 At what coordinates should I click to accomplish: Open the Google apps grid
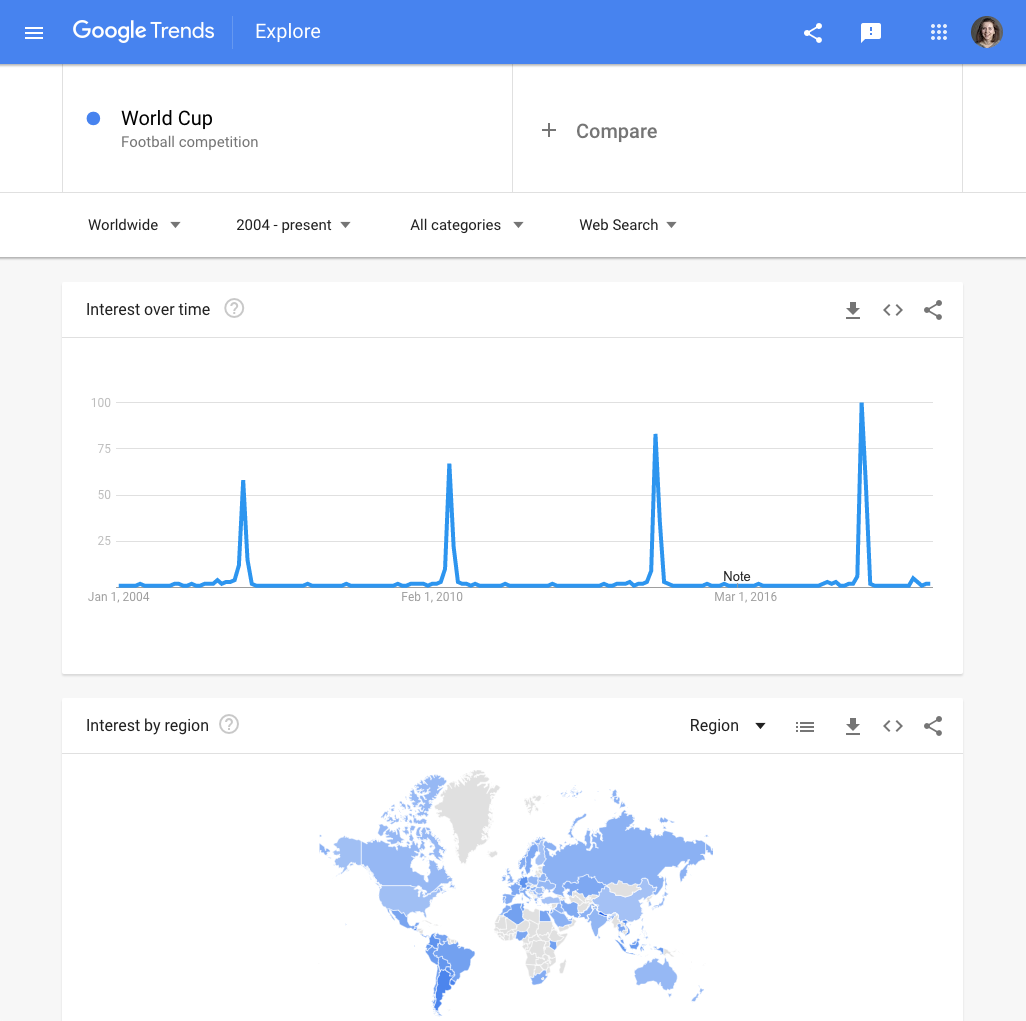tap(939, 32)
